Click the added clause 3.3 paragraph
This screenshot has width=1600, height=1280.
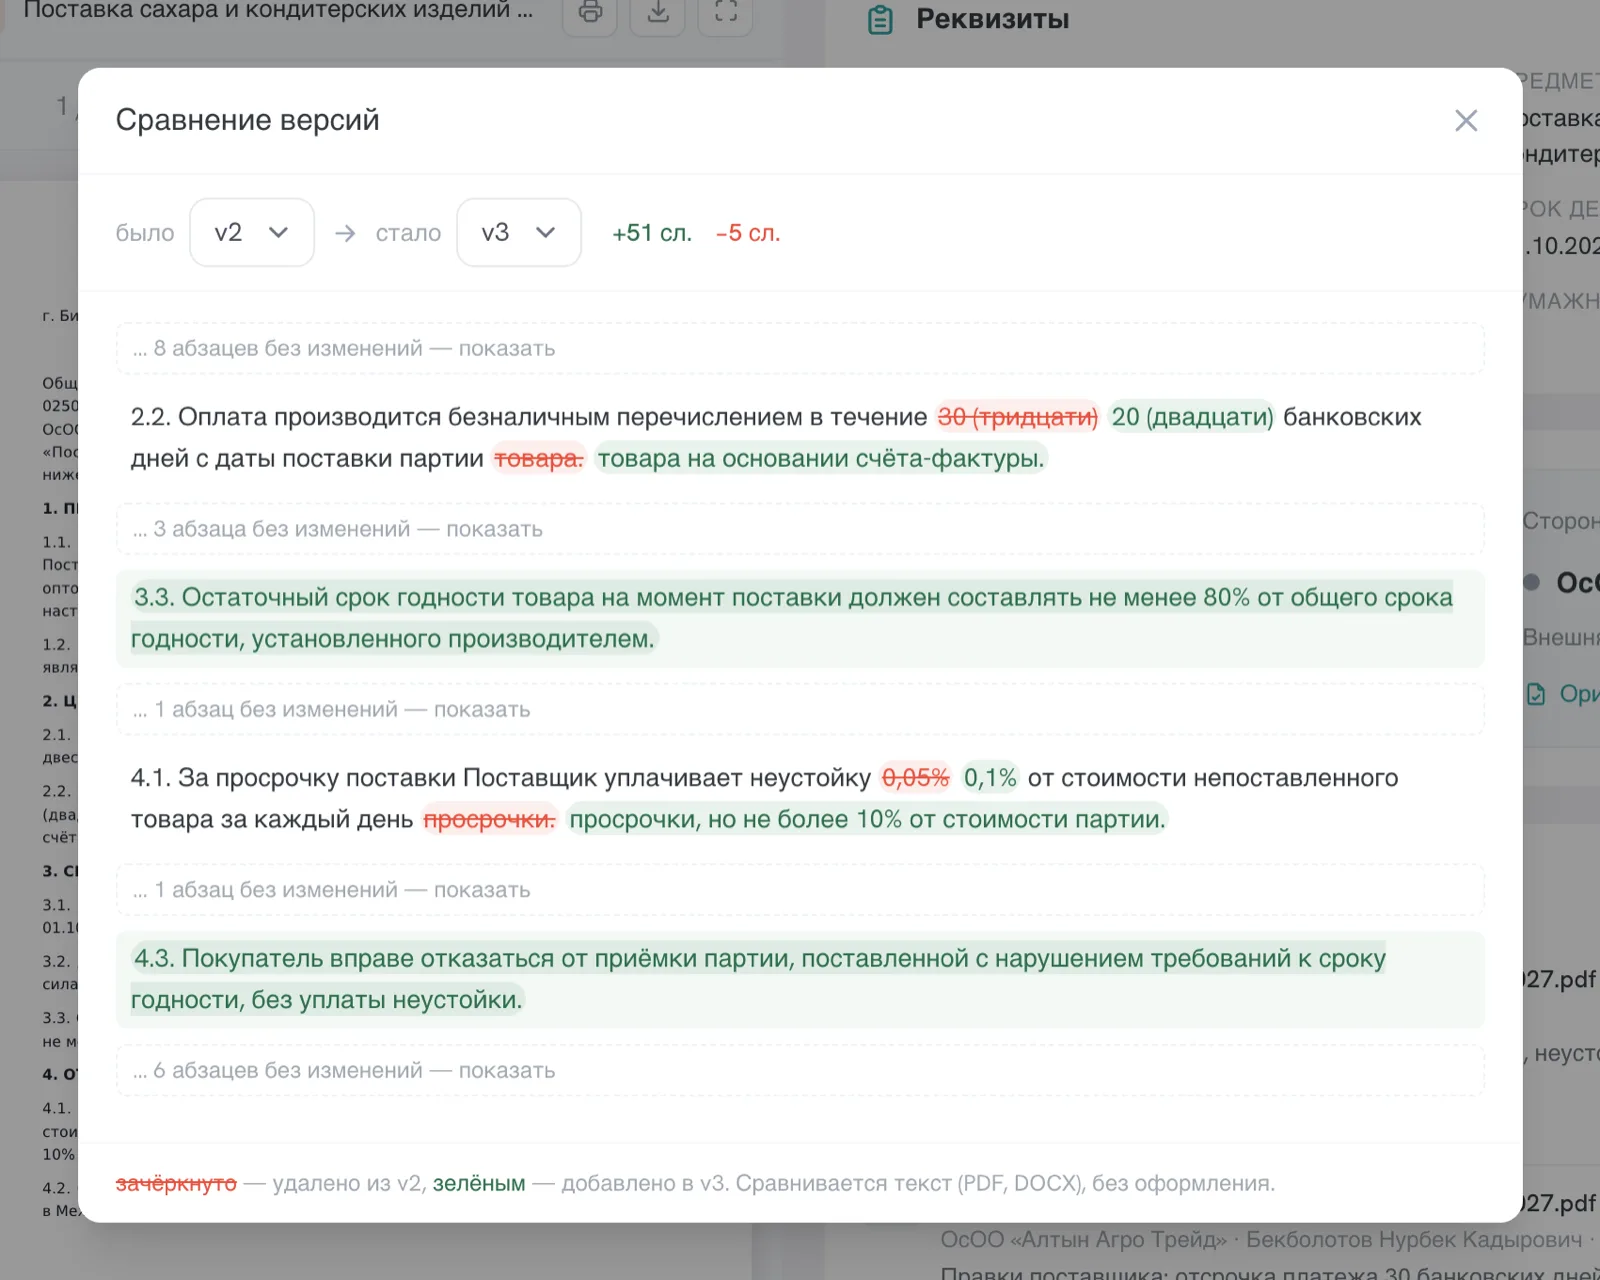click(800, 618)
